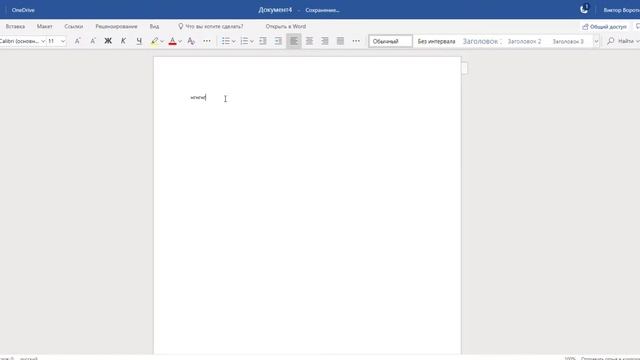
Task: Open the Макет tab
Action: click(x=44, y=26)
